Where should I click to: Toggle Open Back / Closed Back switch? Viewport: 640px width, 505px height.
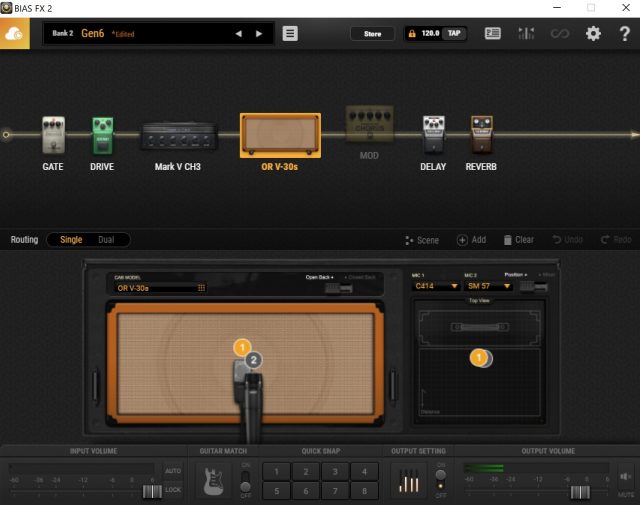(x=338, y=288)
